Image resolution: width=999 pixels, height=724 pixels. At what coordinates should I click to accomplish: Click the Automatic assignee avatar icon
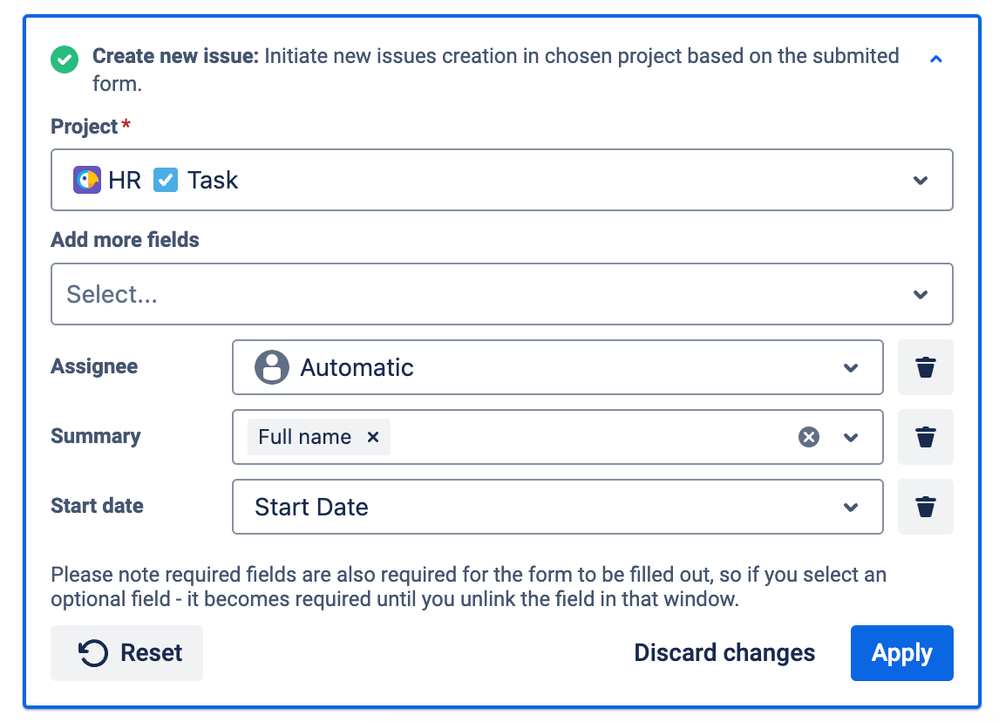click(x=271, y=367)
